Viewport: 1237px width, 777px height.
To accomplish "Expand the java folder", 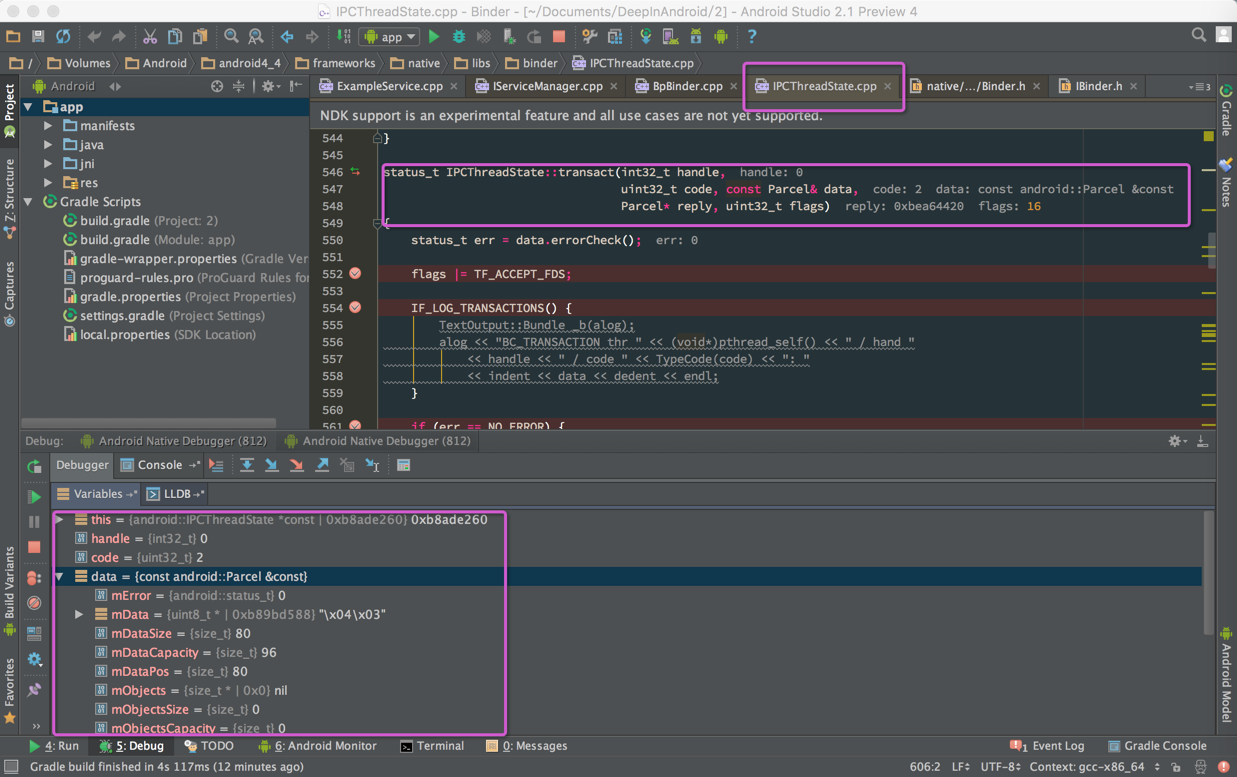I will 48,145.
